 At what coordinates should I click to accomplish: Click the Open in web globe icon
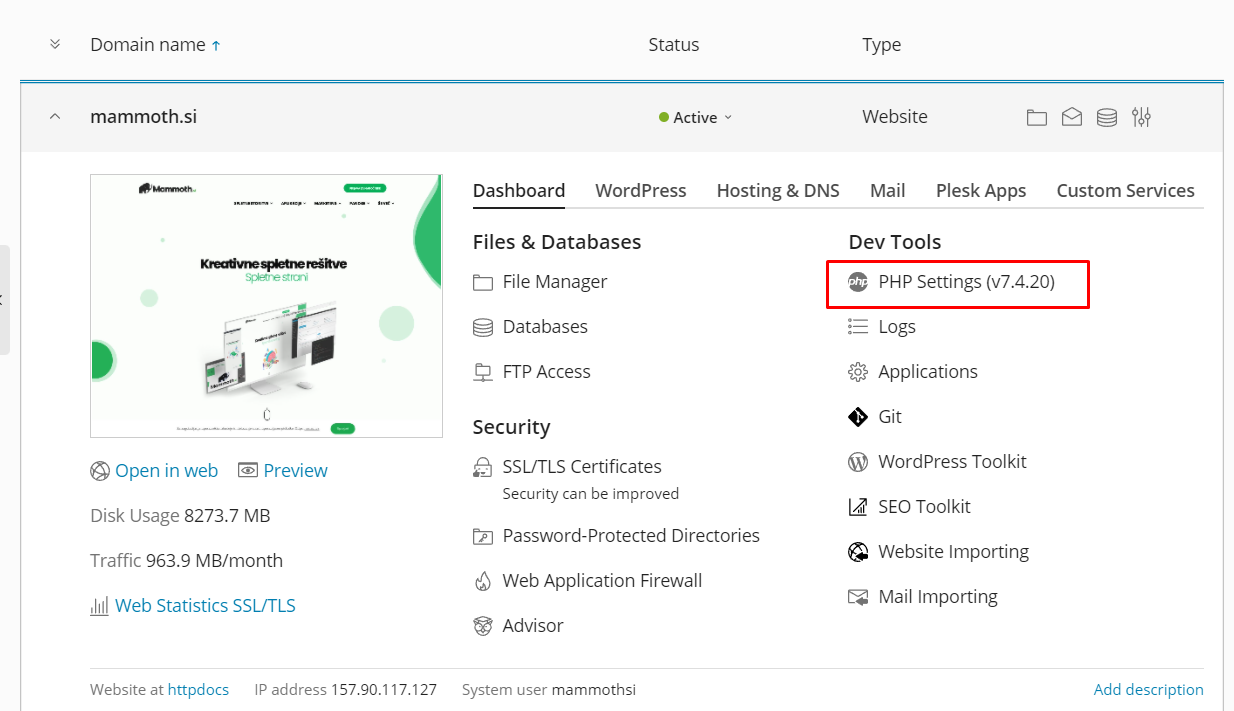point(99,471)
